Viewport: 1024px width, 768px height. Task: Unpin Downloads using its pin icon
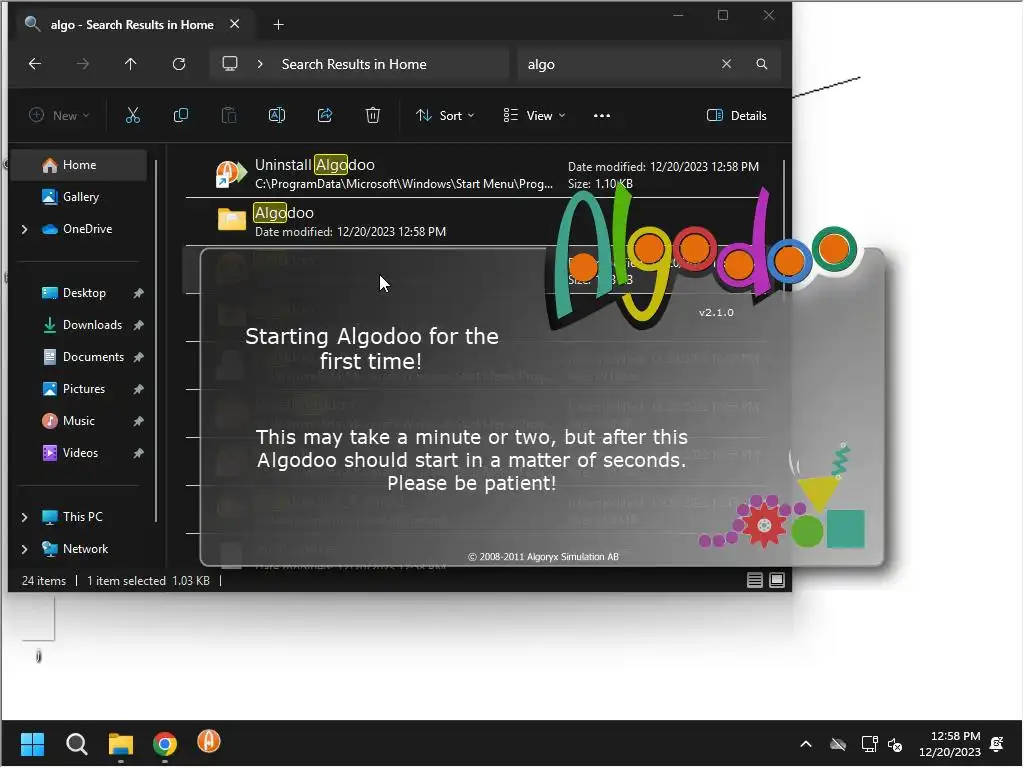pos(138,326)
